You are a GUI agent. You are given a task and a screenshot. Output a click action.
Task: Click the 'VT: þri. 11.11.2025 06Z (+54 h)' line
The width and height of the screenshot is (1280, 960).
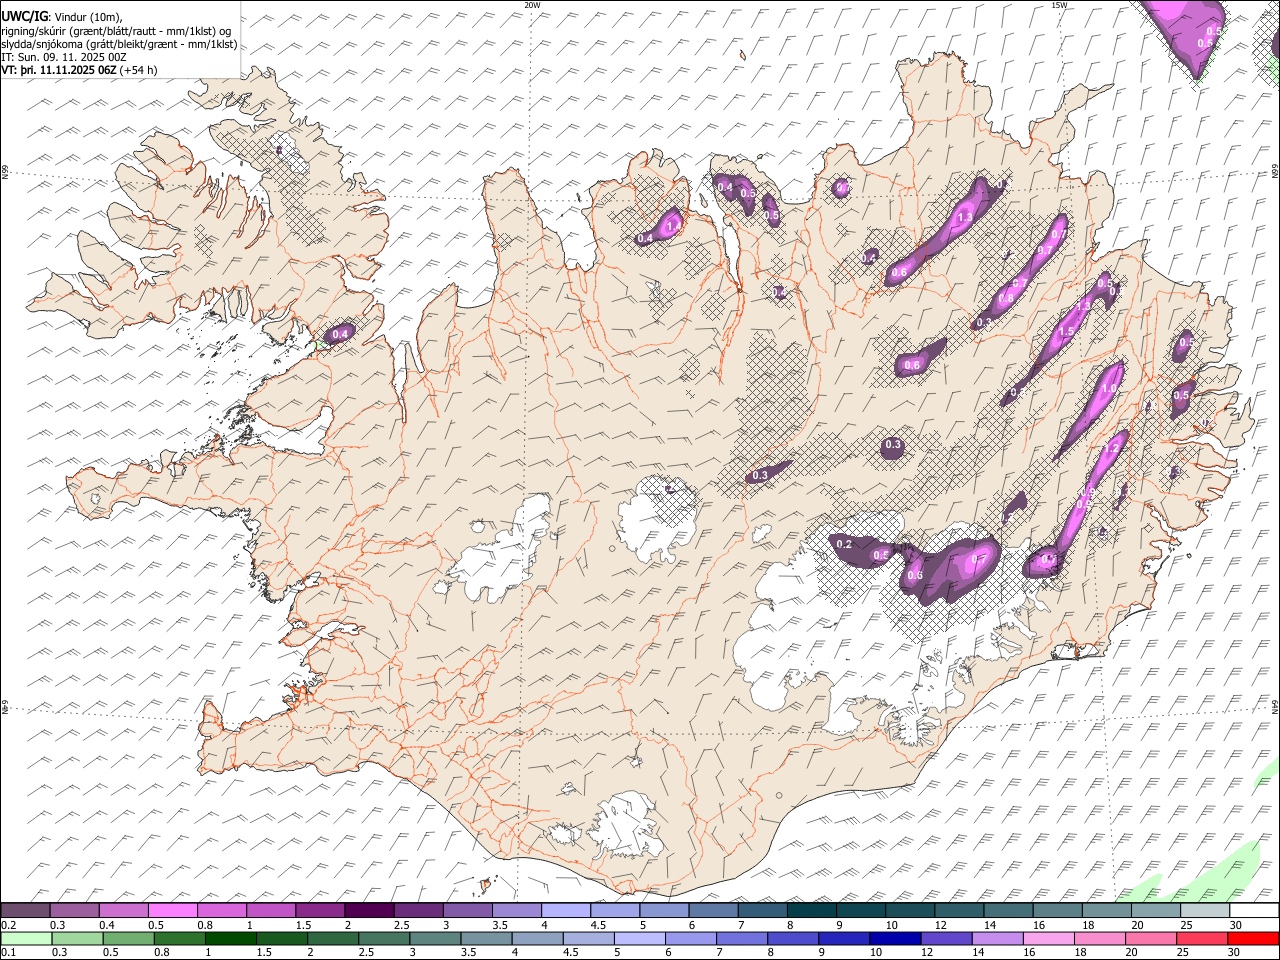(x=79, y=70)
